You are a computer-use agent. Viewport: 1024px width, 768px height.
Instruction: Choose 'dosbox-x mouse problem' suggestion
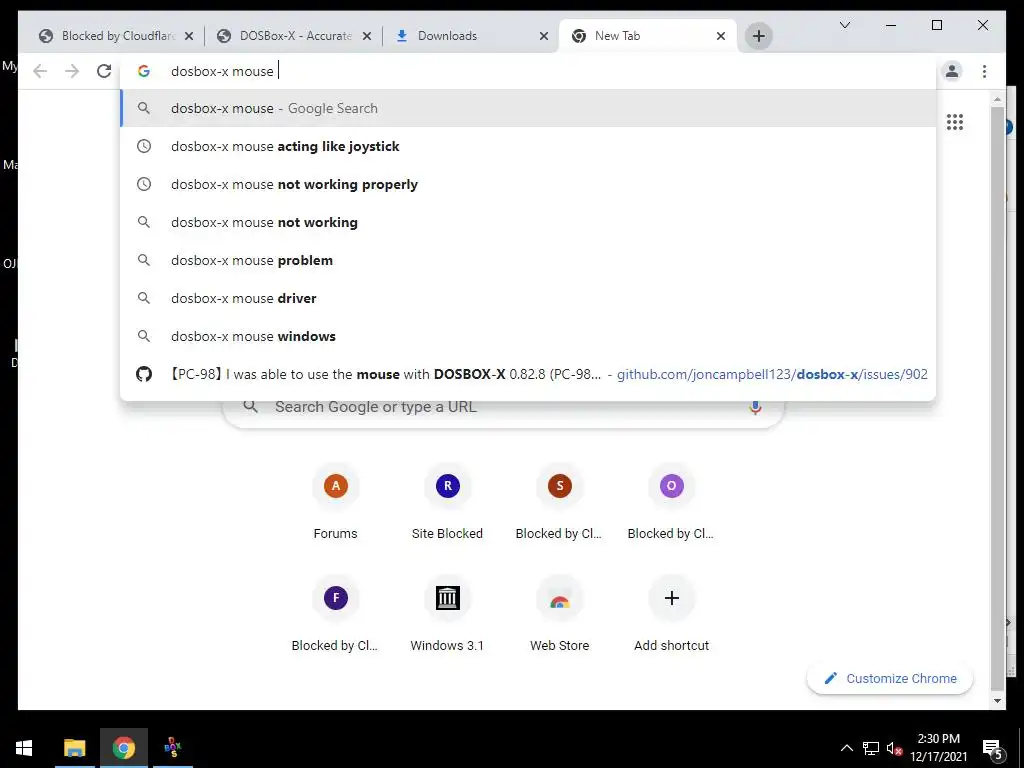click(528, 260)
